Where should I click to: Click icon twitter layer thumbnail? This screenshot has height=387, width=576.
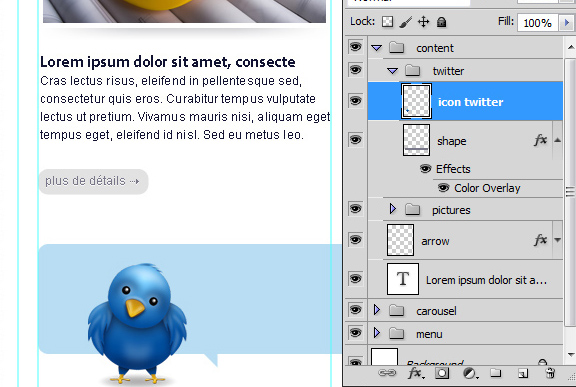(416, 101)
